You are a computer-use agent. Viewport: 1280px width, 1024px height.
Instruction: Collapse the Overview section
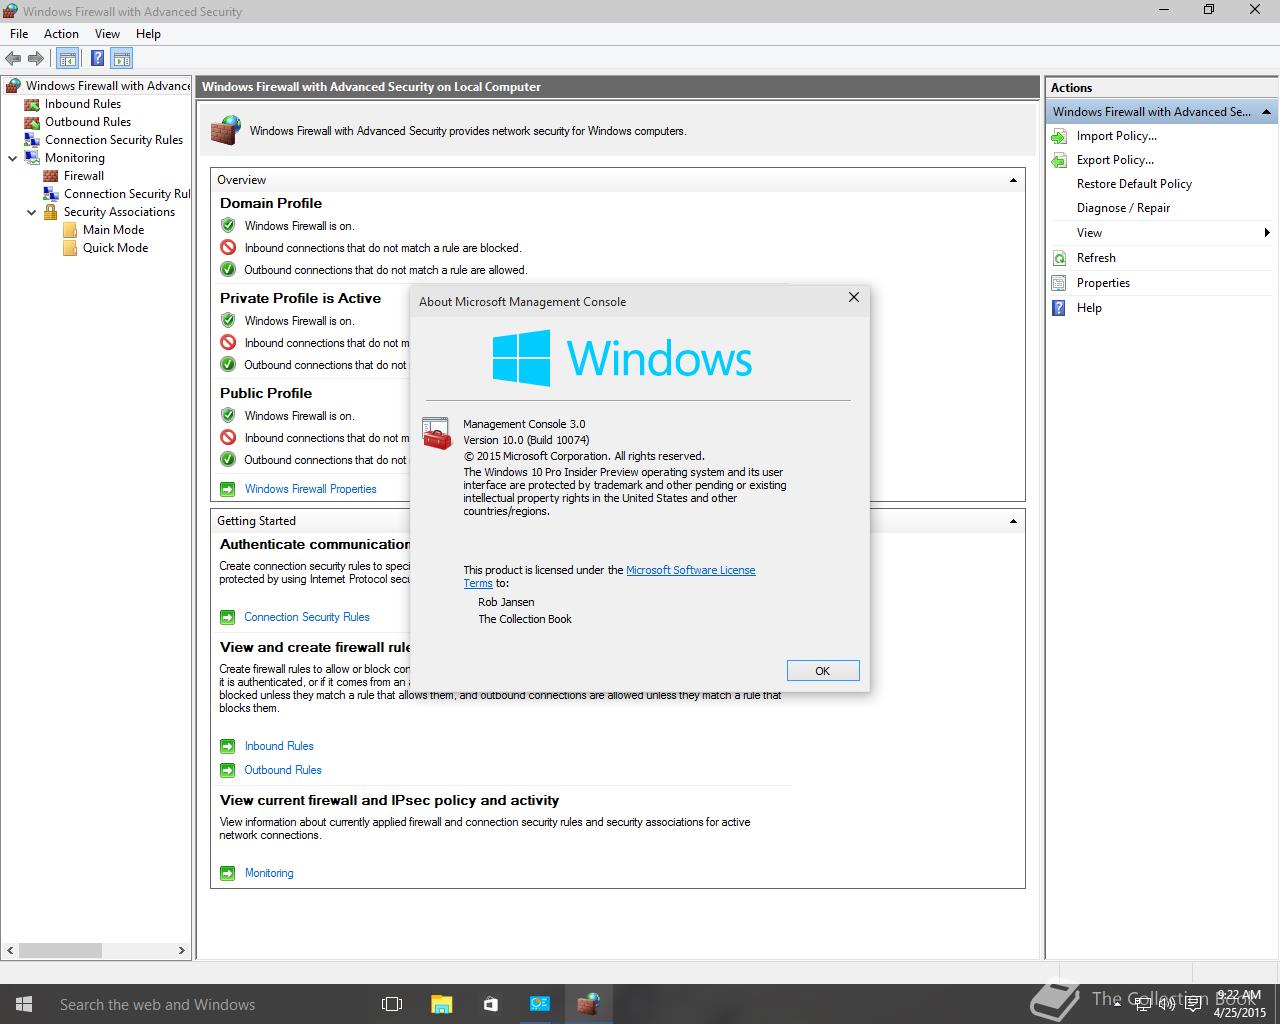click(1013, 180)
